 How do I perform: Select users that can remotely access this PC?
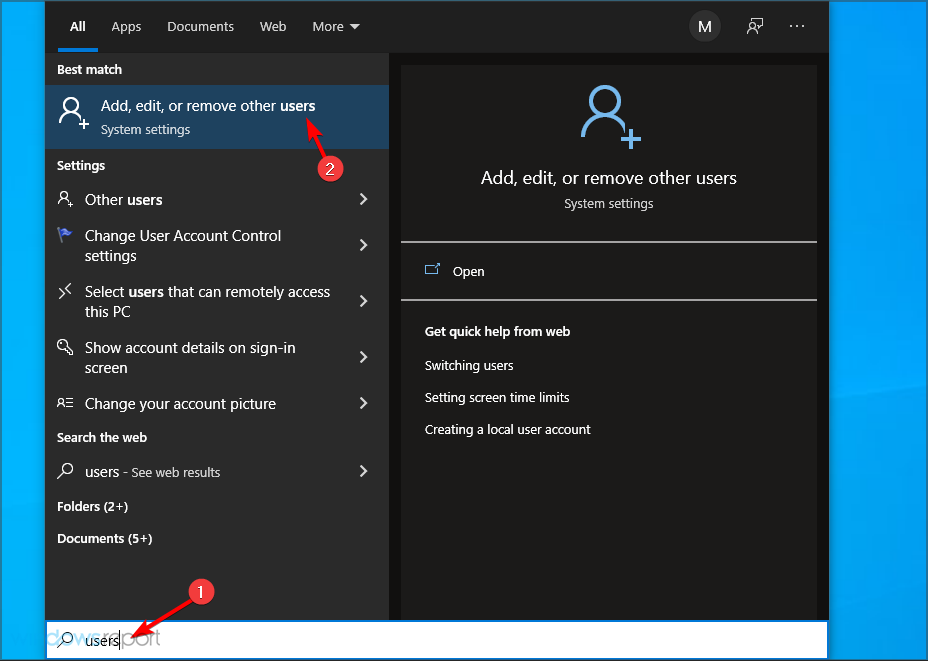pos(217,301)
